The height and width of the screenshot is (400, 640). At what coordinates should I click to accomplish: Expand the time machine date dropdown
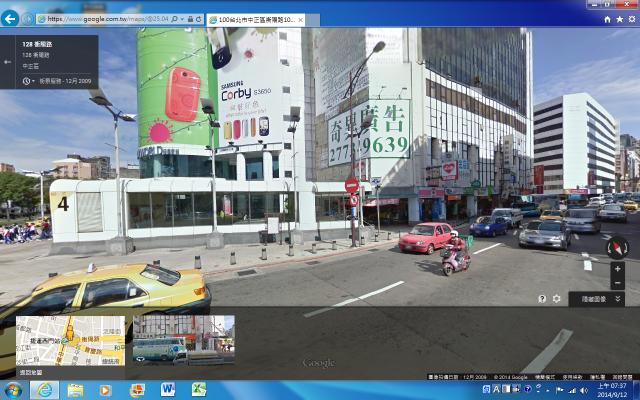point(32,81)
